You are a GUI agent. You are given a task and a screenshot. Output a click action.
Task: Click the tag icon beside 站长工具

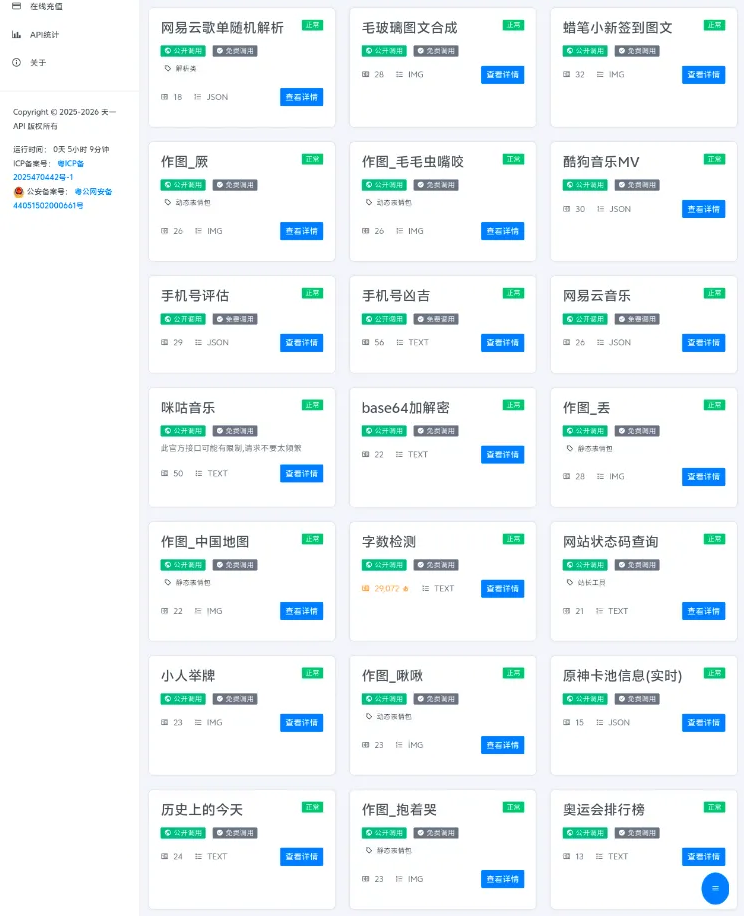570,582
